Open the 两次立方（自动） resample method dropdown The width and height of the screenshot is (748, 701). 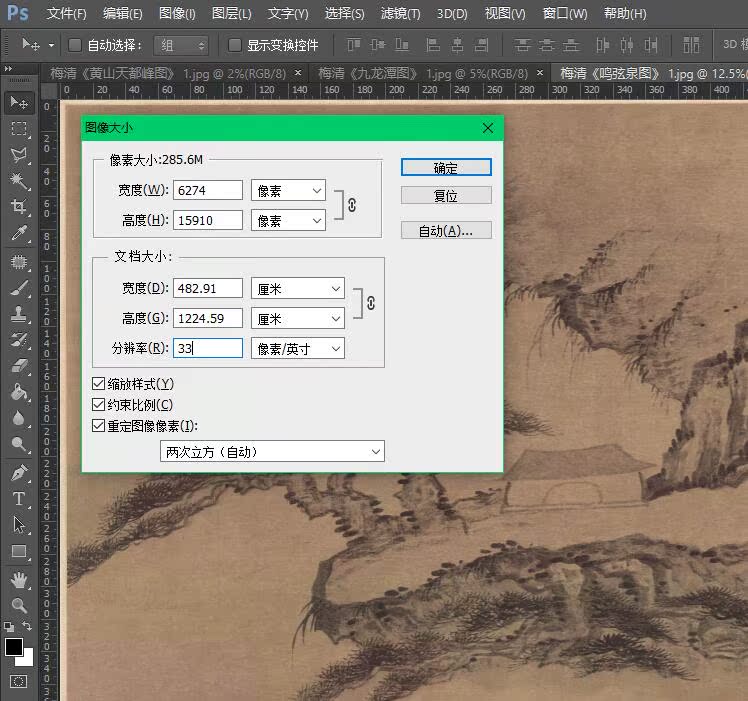pos(272,451)
